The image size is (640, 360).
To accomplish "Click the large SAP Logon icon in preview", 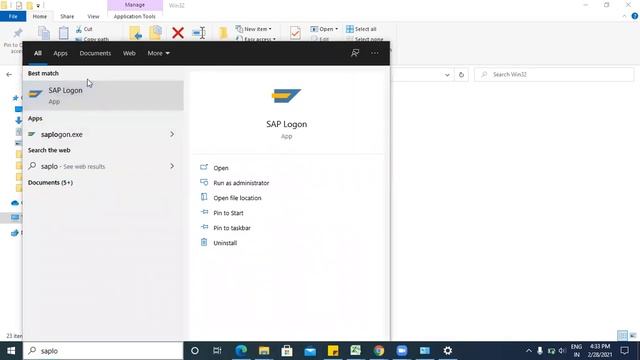I will tap(287, 96).
